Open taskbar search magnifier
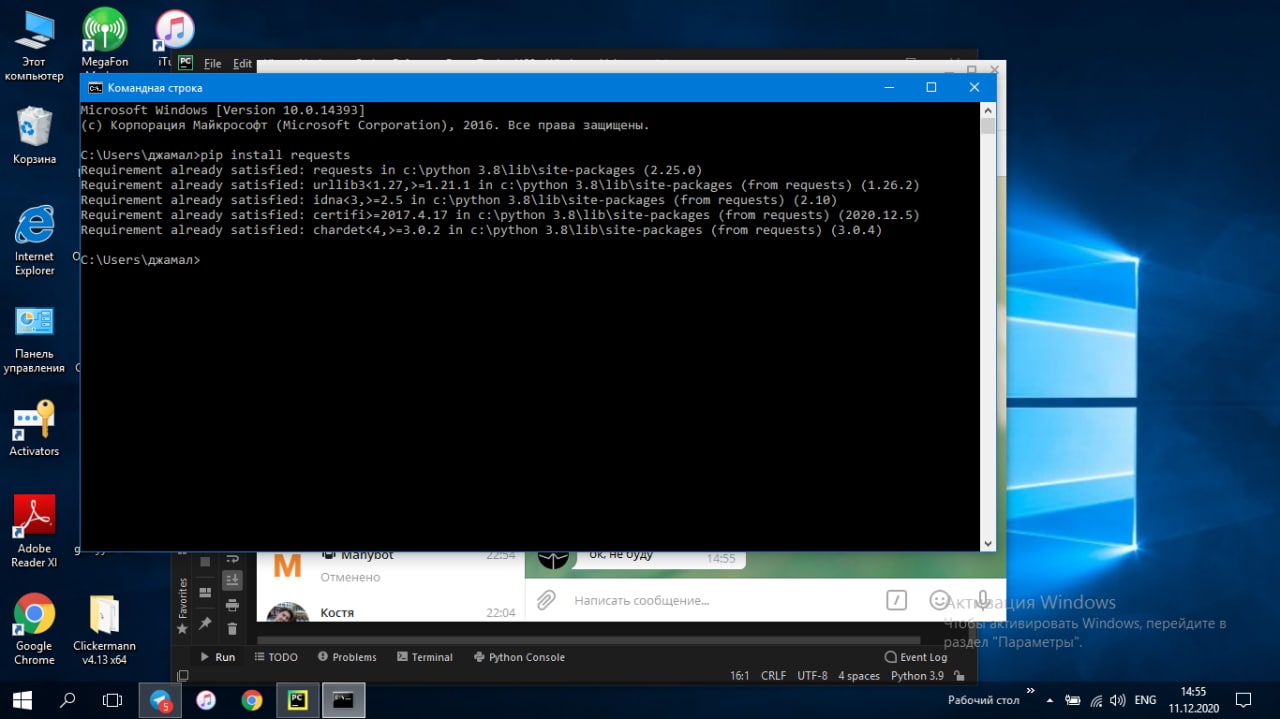Image resolution: width=1280 pixels, height=719 pixels. click(69, 700)
